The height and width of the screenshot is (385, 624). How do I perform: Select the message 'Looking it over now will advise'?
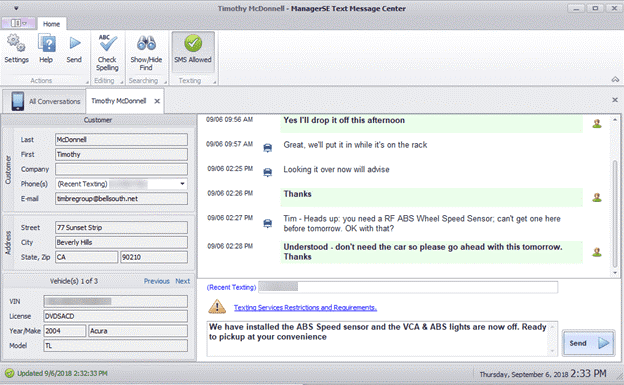click(x=336, y=170)
